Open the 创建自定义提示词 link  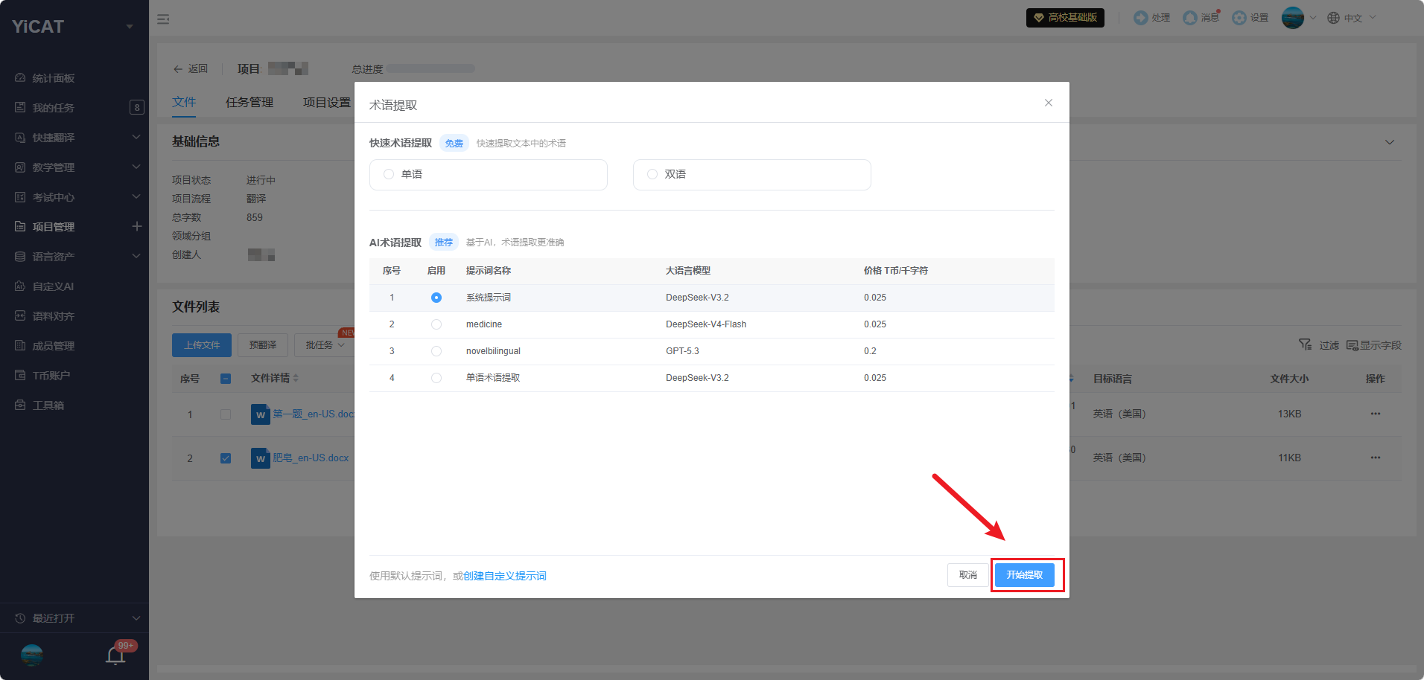(x=505, y=576)
